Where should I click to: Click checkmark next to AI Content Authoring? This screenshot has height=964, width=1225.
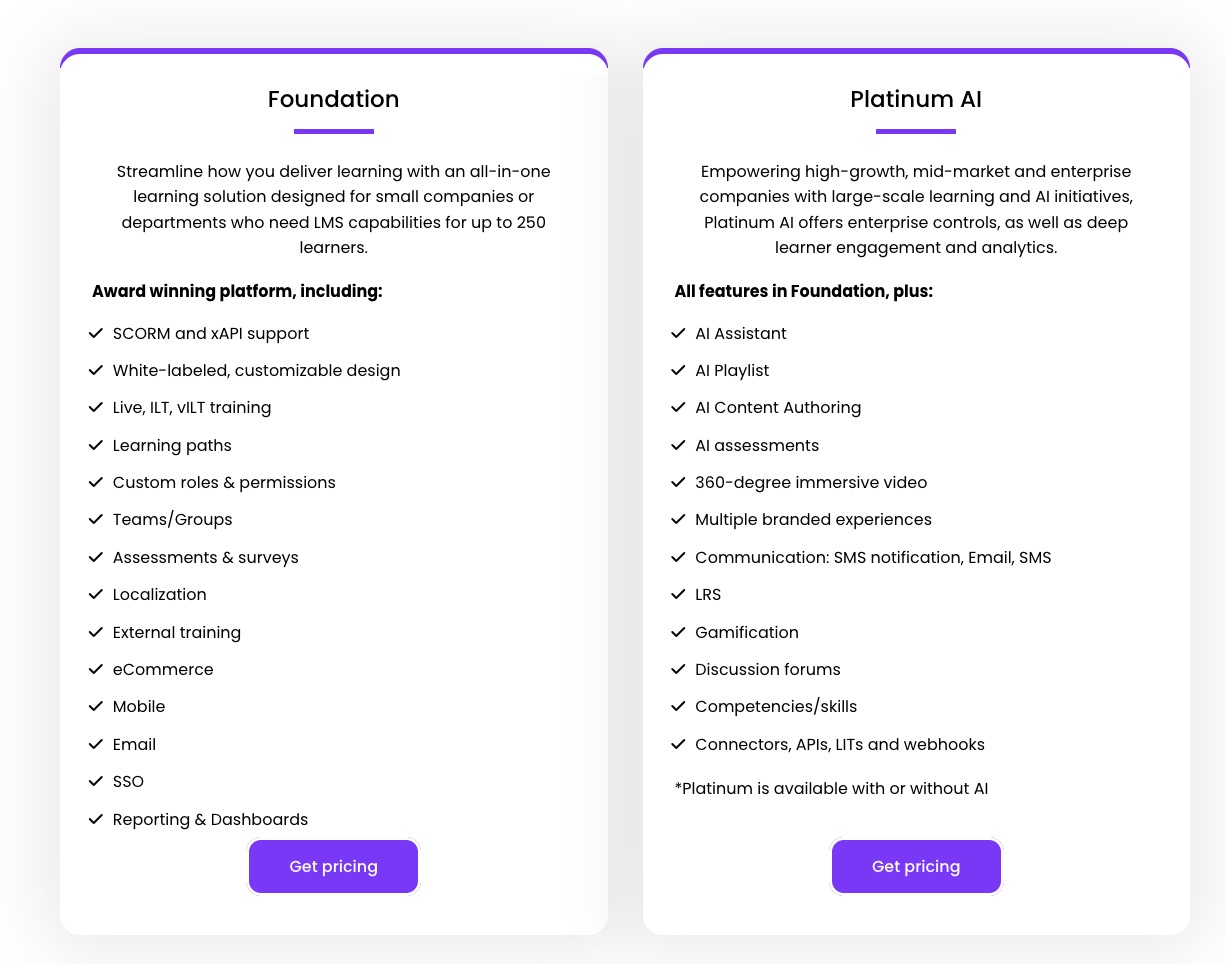(x=678, y=407)
